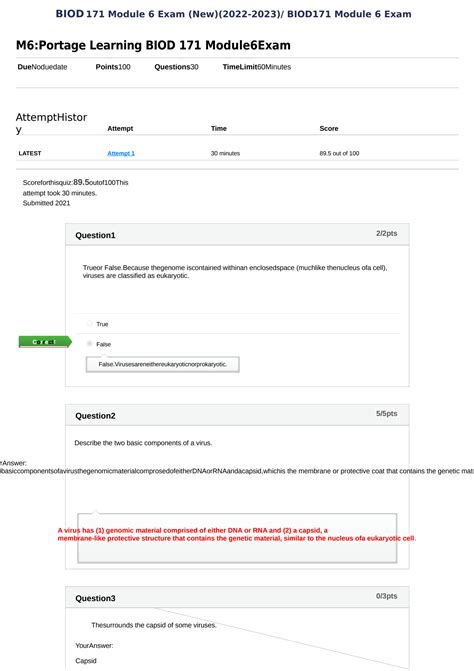Viewport: 474px width, 671px height.
Task: Click the Score column header
Action: tap(329, 128)
